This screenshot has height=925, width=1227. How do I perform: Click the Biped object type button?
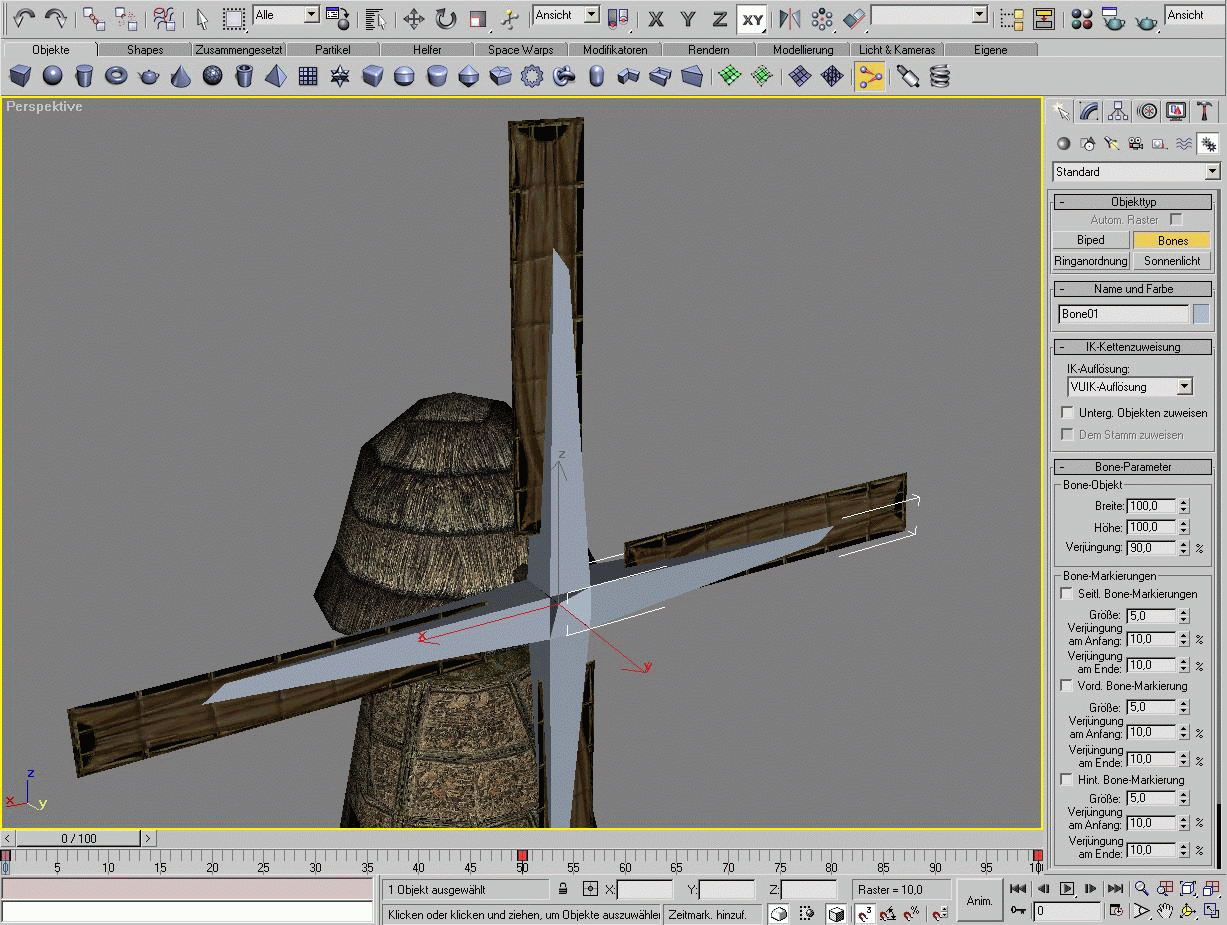pyautogui.click(x=1091, y=240)
